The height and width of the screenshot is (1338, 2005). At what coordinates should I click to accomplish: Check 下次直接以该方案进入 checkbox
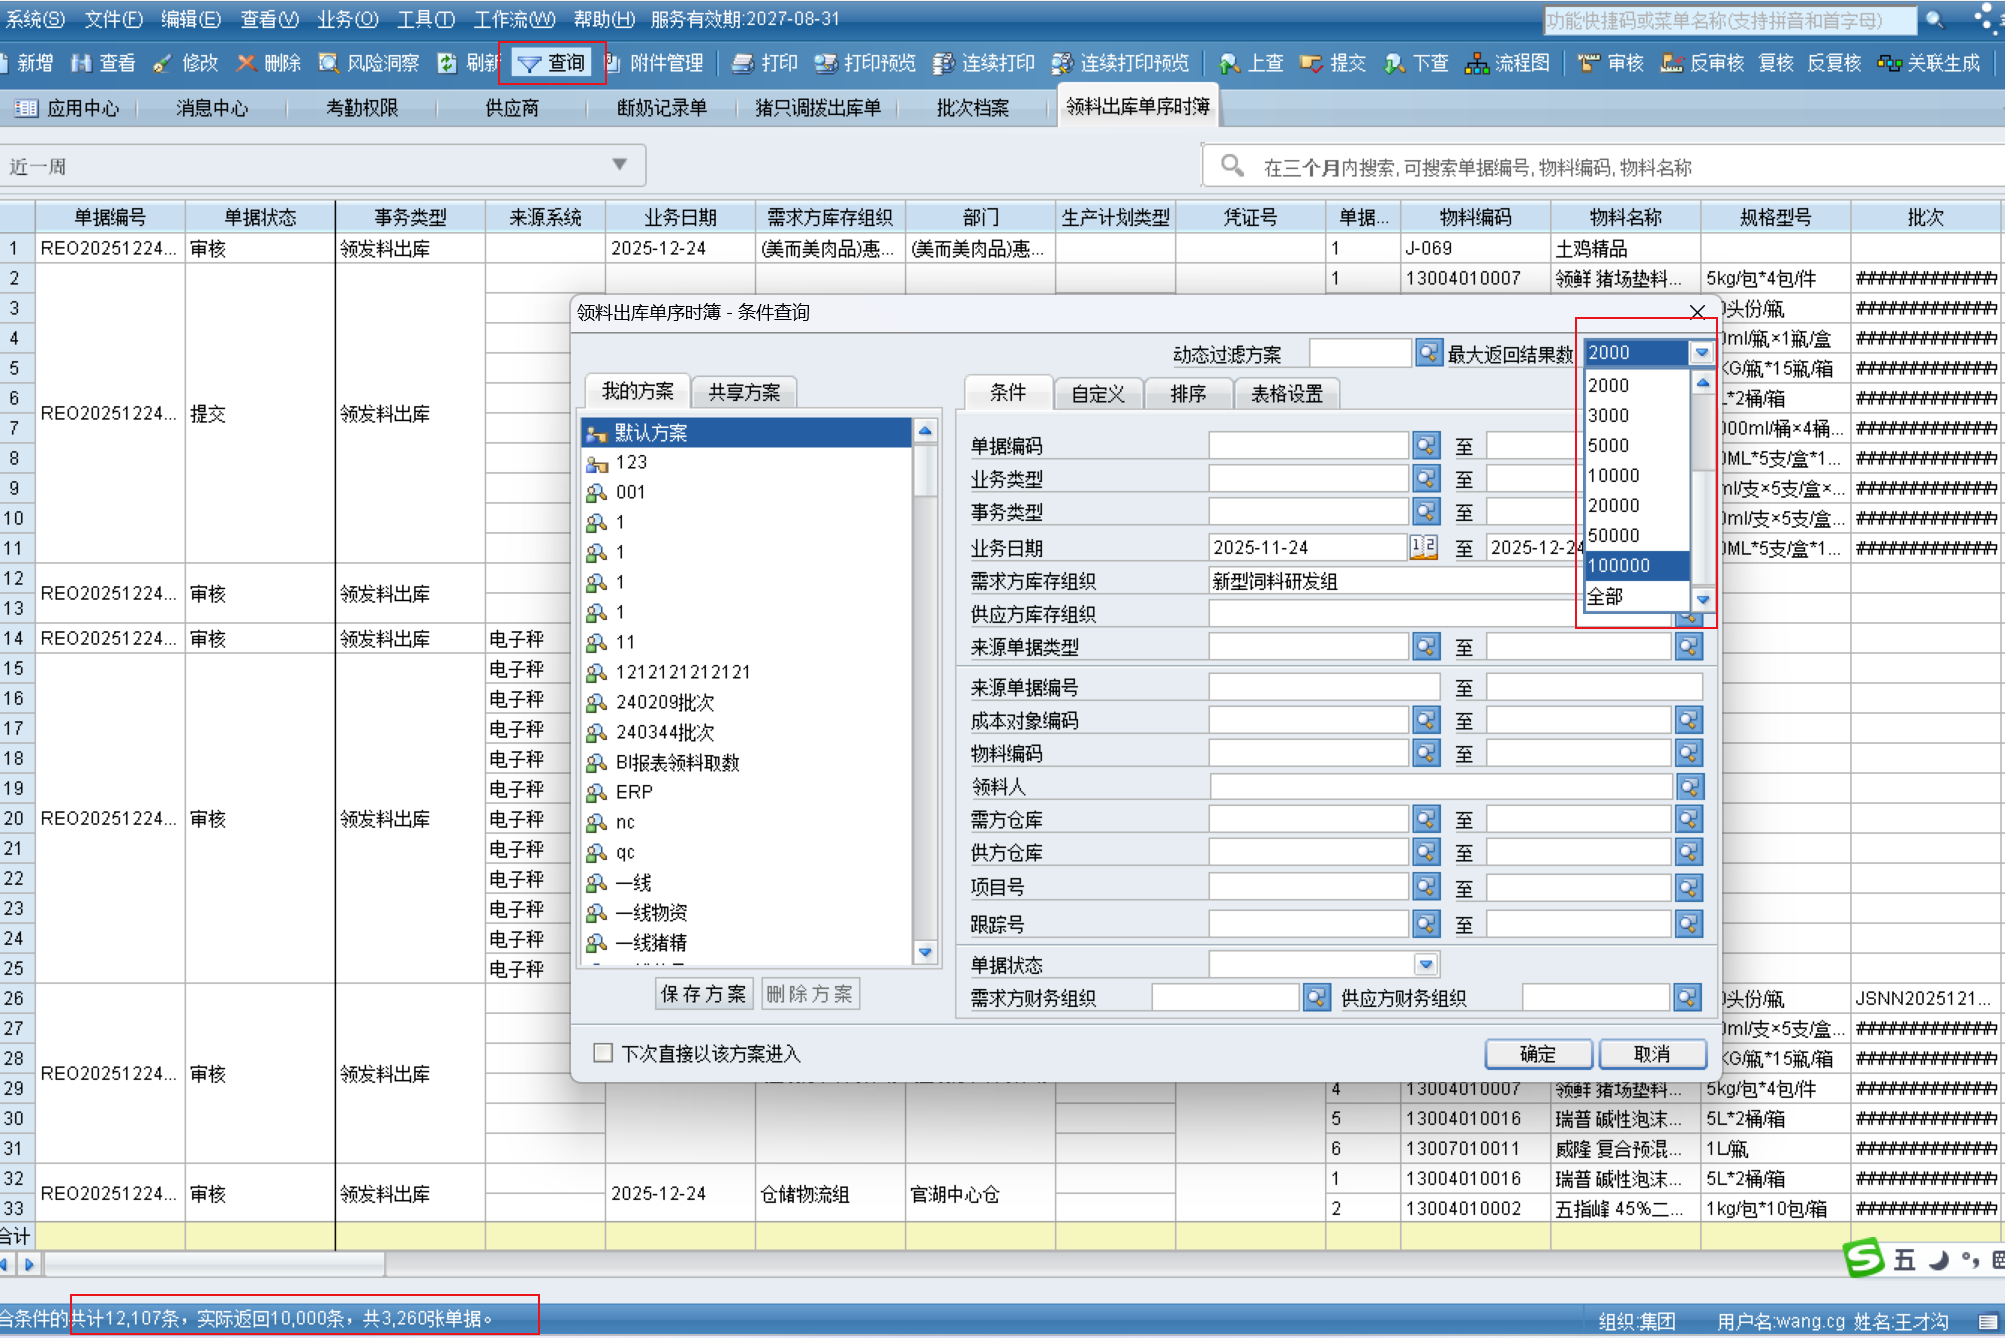(x=603, y=1053)
